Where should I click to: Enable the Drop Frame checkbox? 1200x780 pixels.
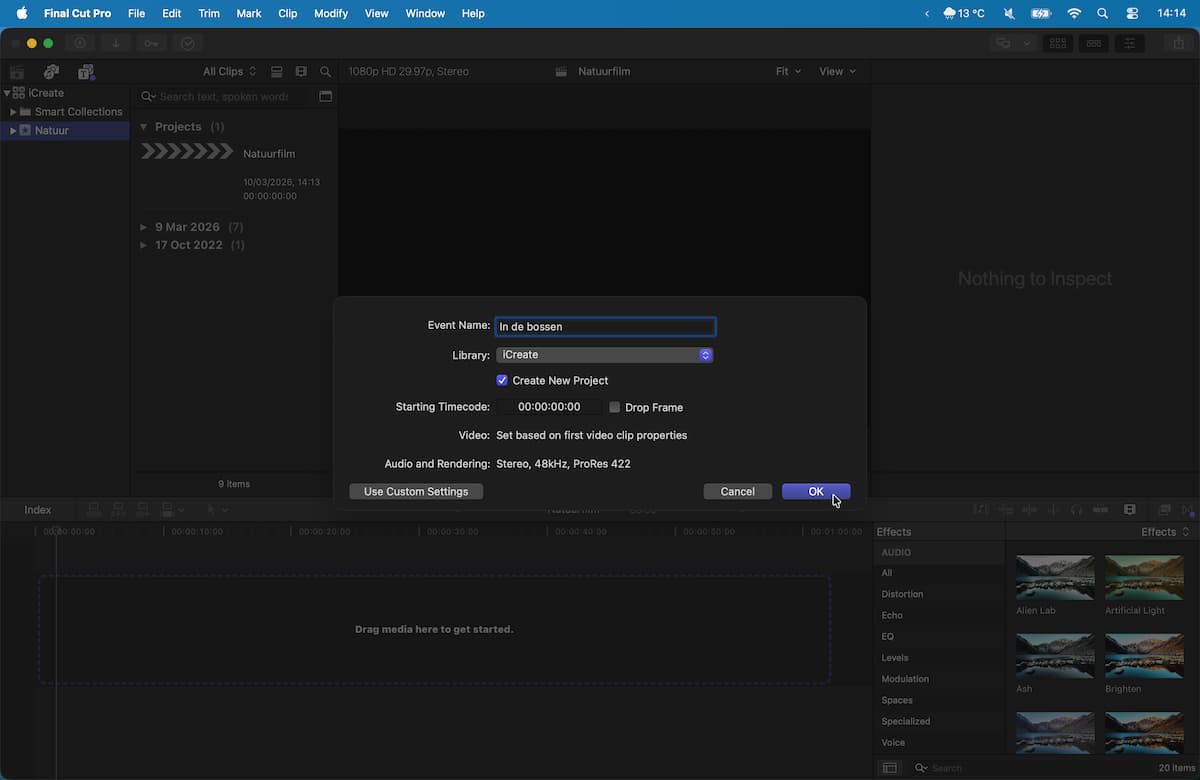tap(615, 407)
